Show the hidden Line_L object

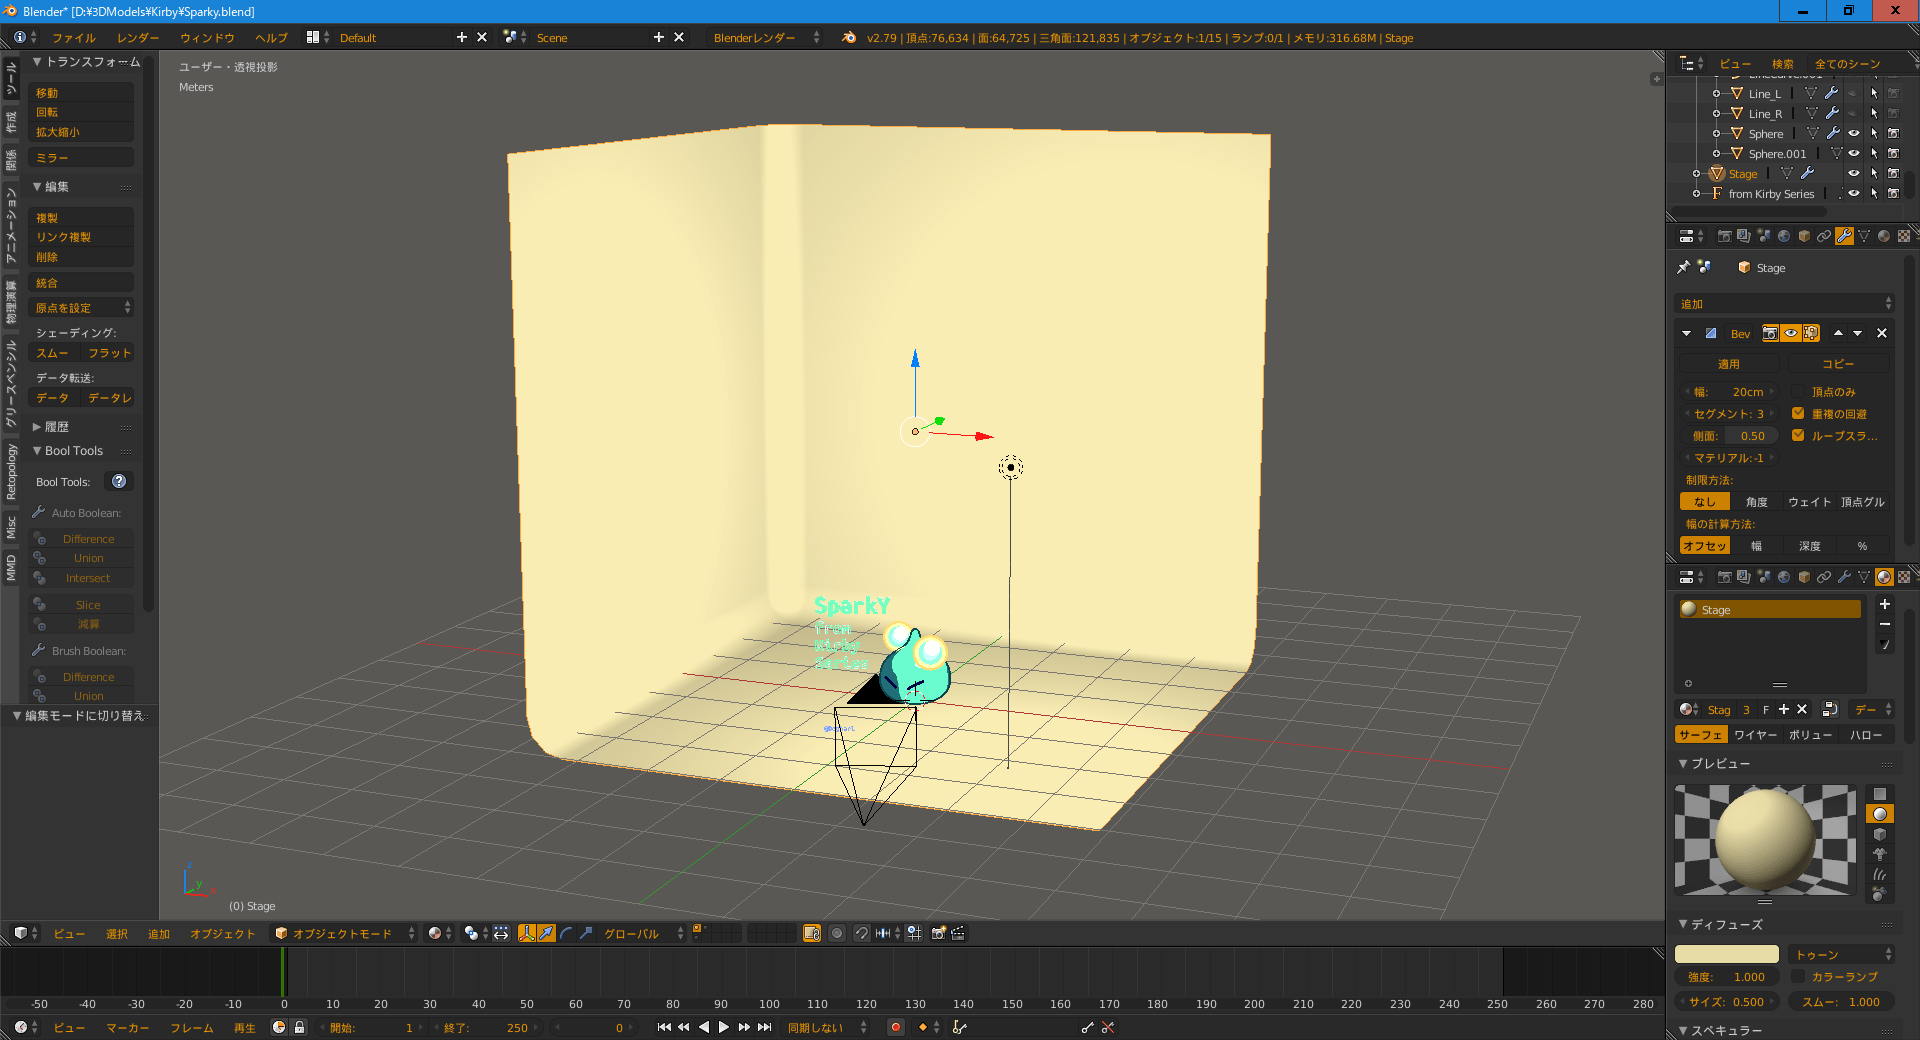1854,93
